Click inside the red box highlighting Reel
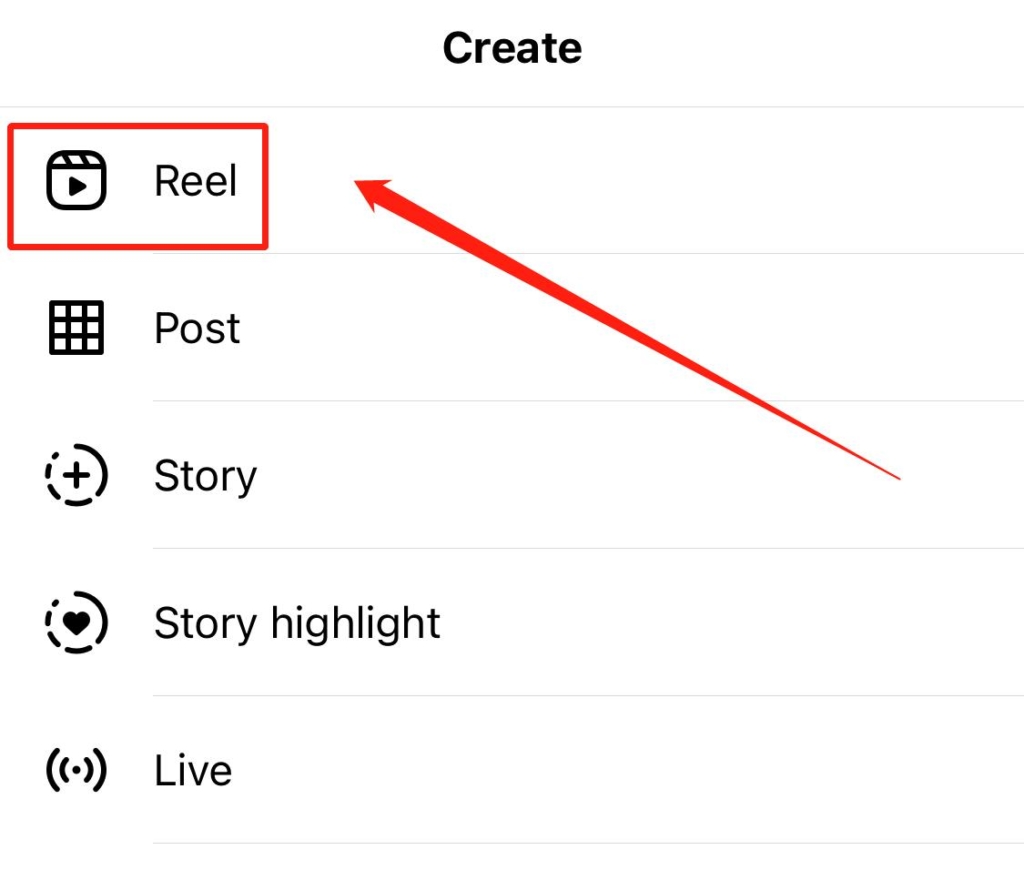Image resolution: width=1024 pixels, height=890 pixels. pyautogui.click(x=138, y=183)
